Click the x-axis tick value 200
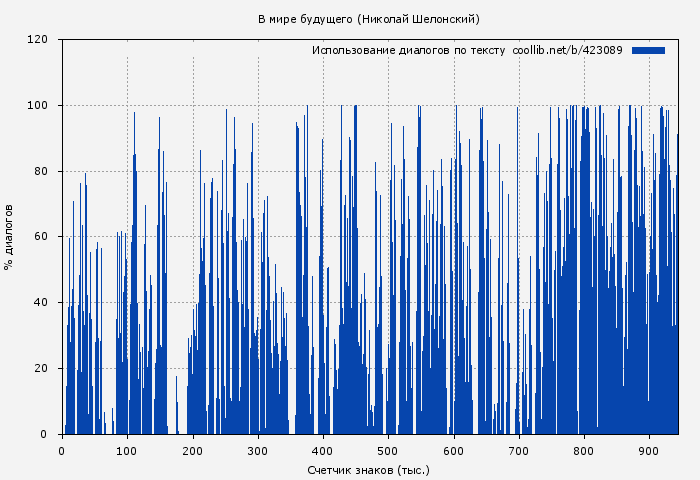 pos(193,450)
